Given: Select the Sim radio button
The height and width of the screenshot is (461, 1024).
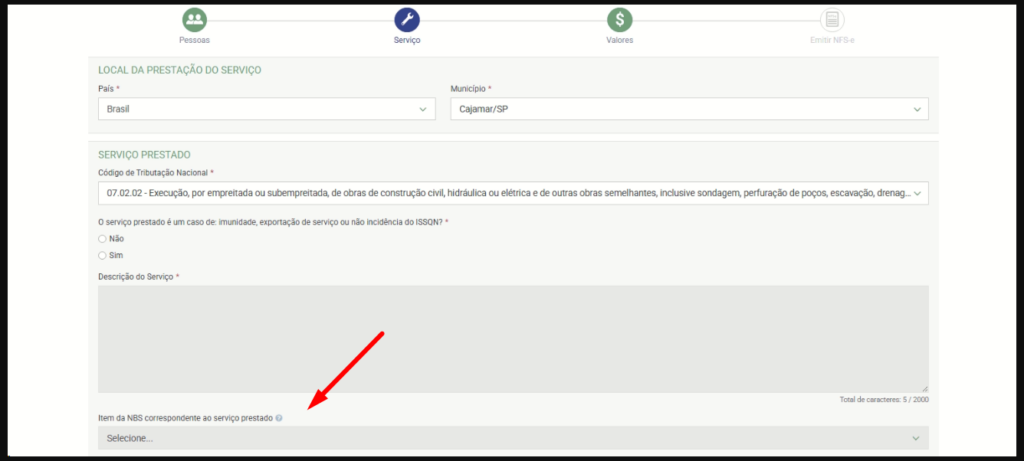Looking at the screenshot, I should (102, 255).
